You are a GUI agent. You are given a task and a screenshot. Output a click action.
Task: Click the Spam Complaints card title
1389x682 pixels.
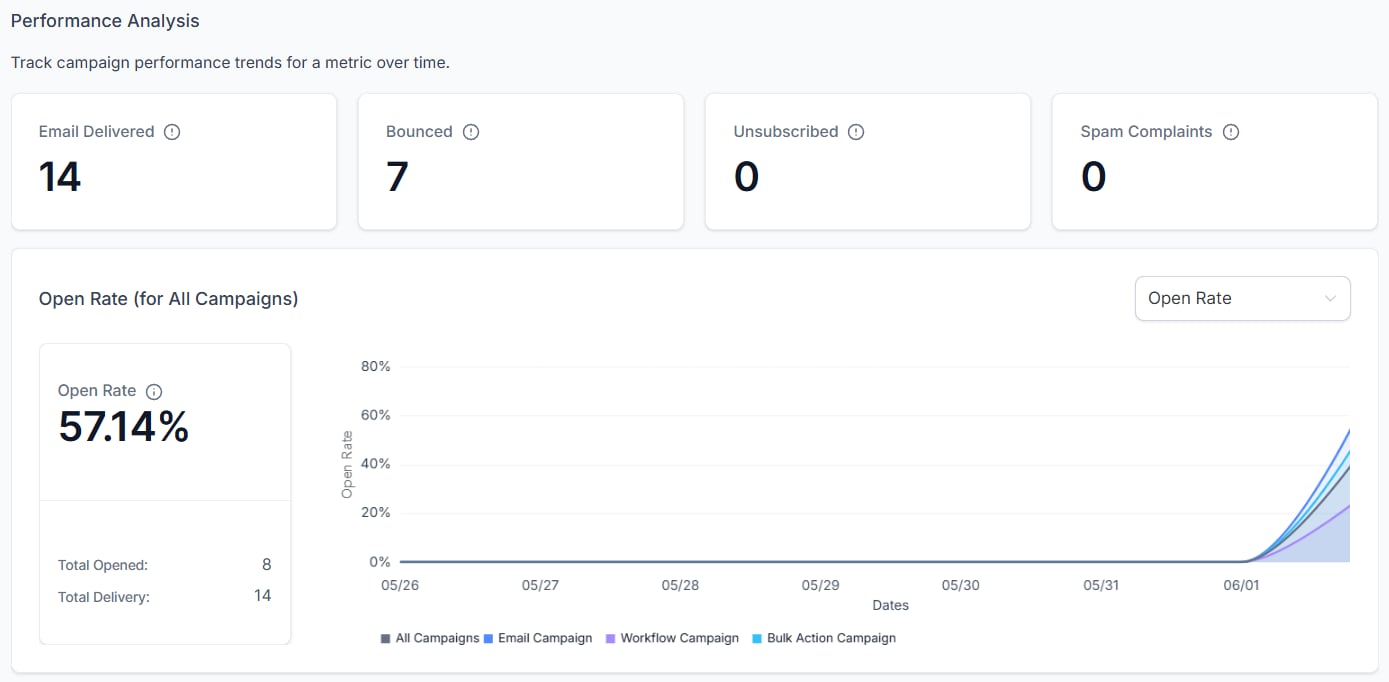click(x=1146, y=132)
